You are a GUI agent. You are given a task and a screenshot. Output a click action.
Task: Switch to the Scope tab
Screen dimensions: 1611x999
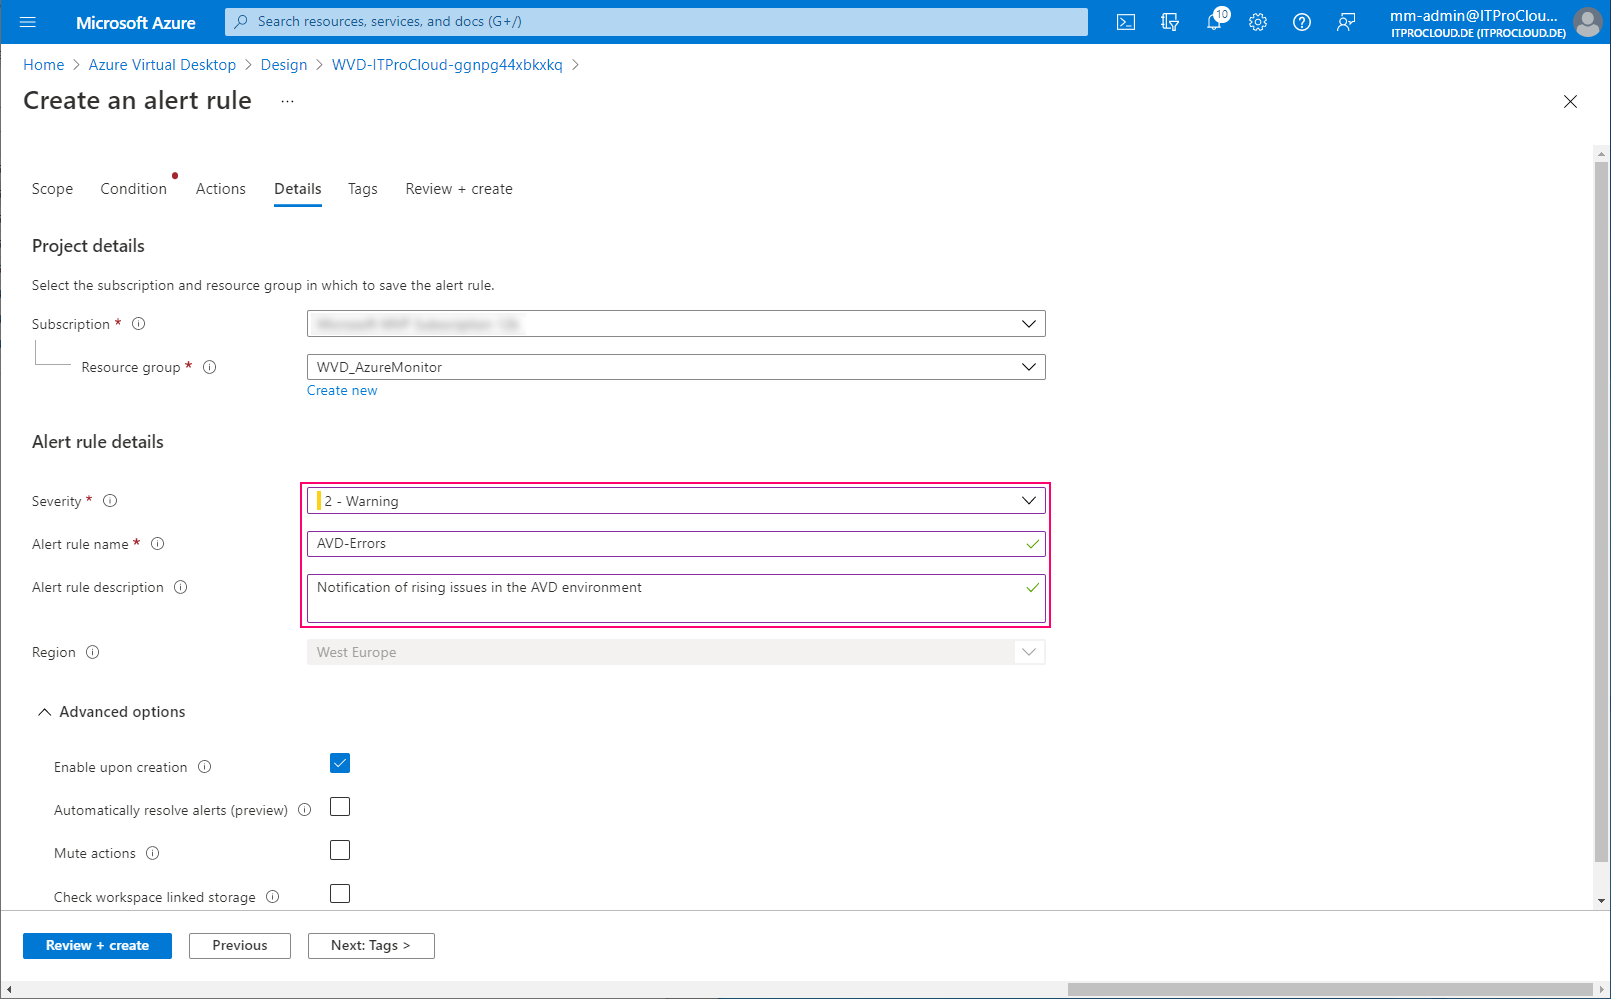click(x=52, y=189)
